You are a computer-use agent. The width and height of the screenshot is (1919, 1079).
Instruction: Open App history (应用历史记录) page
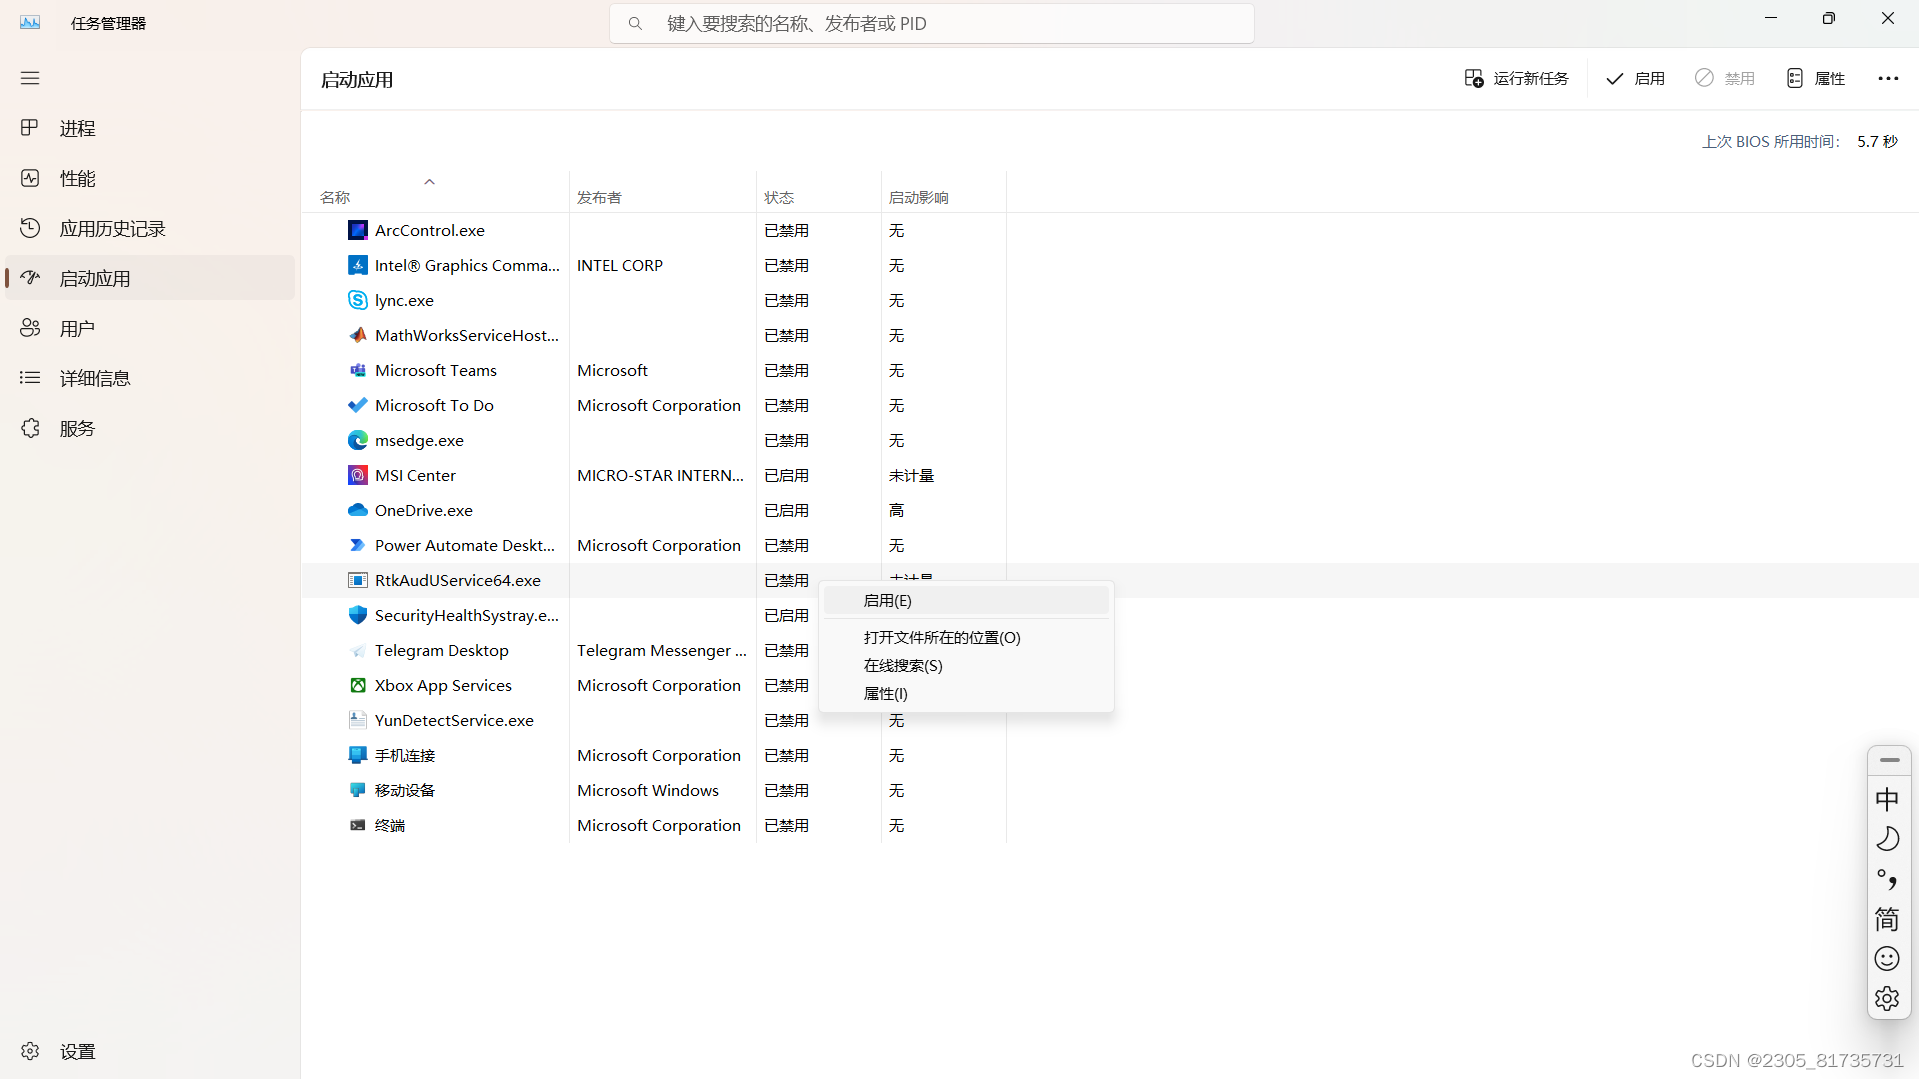pyautogui.click(x=150, y=228)
